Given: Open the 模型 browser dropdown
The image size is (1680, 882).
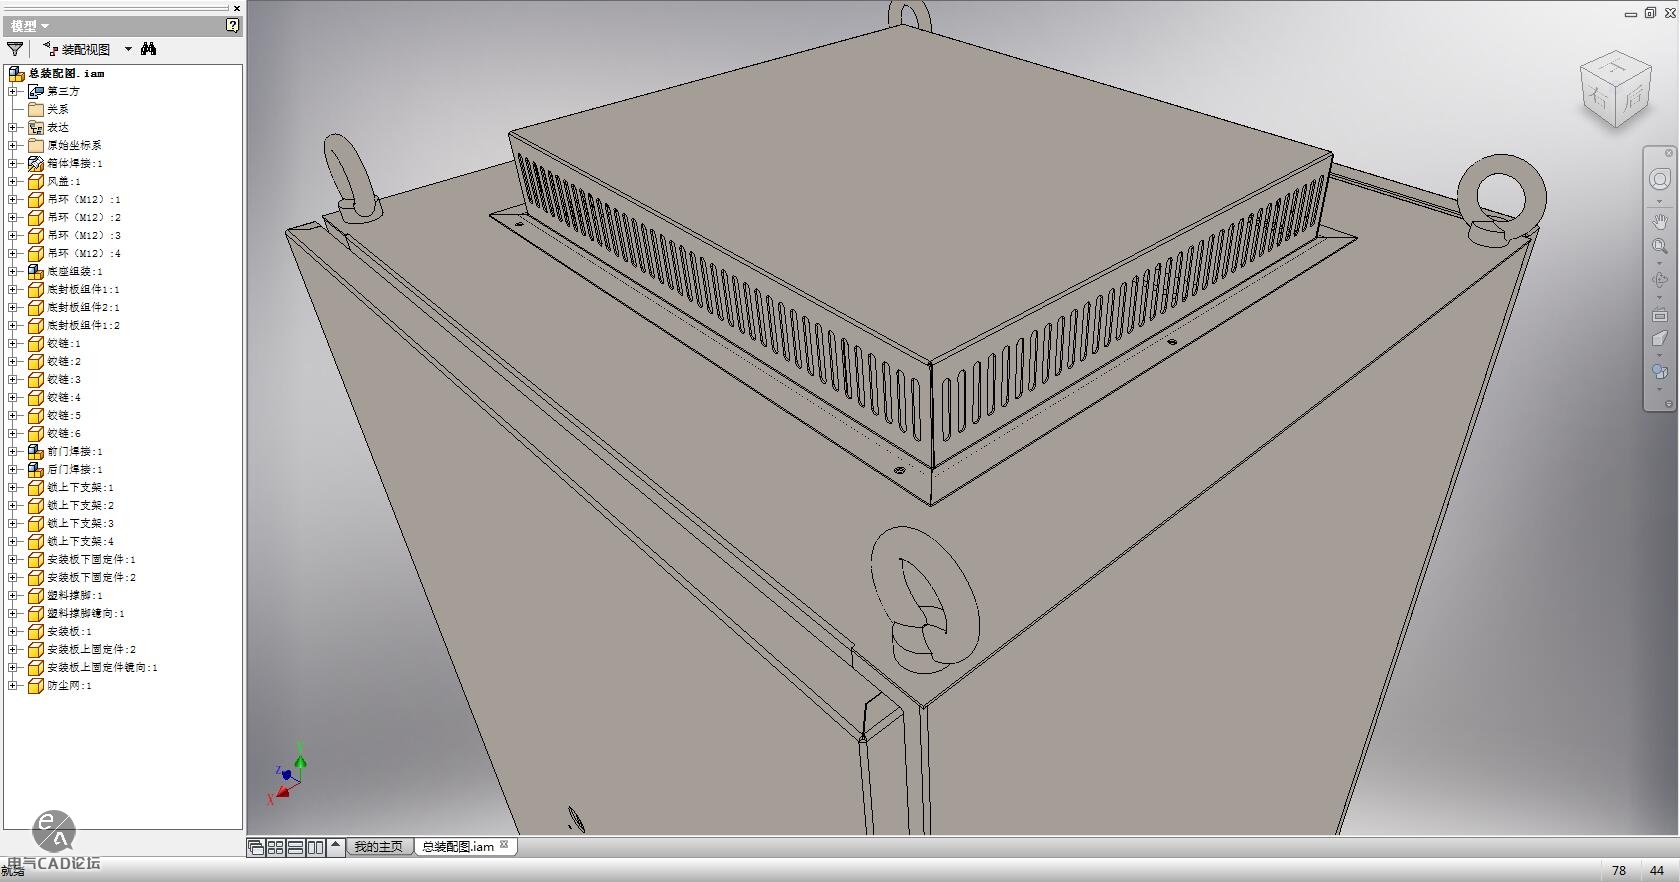Looking at the screenshot, I should [x=30, y=26].
